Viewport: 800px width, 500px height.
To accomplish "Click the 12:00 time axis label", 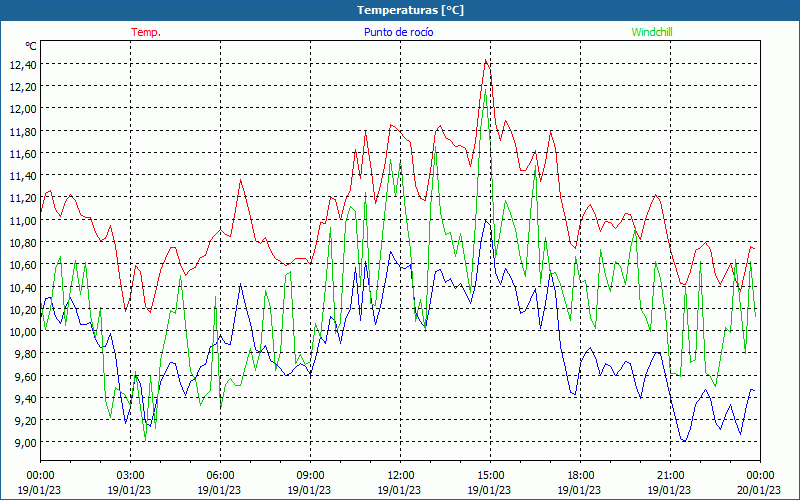I will coord(401,476).
